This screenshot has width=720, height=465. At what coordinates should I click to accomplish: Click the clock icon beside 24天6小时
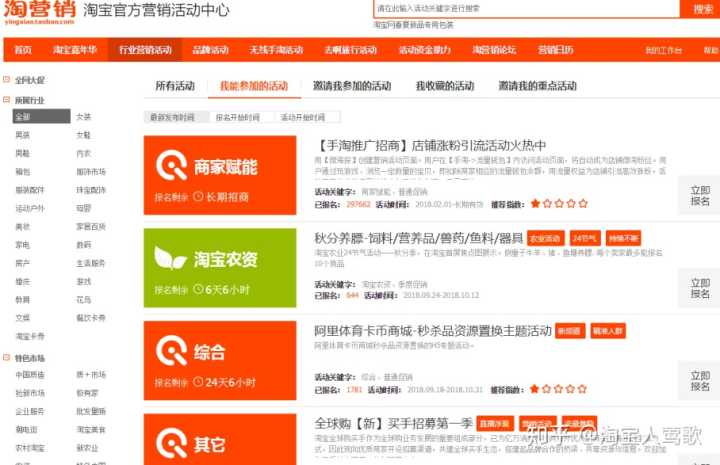tap(198, 382)
